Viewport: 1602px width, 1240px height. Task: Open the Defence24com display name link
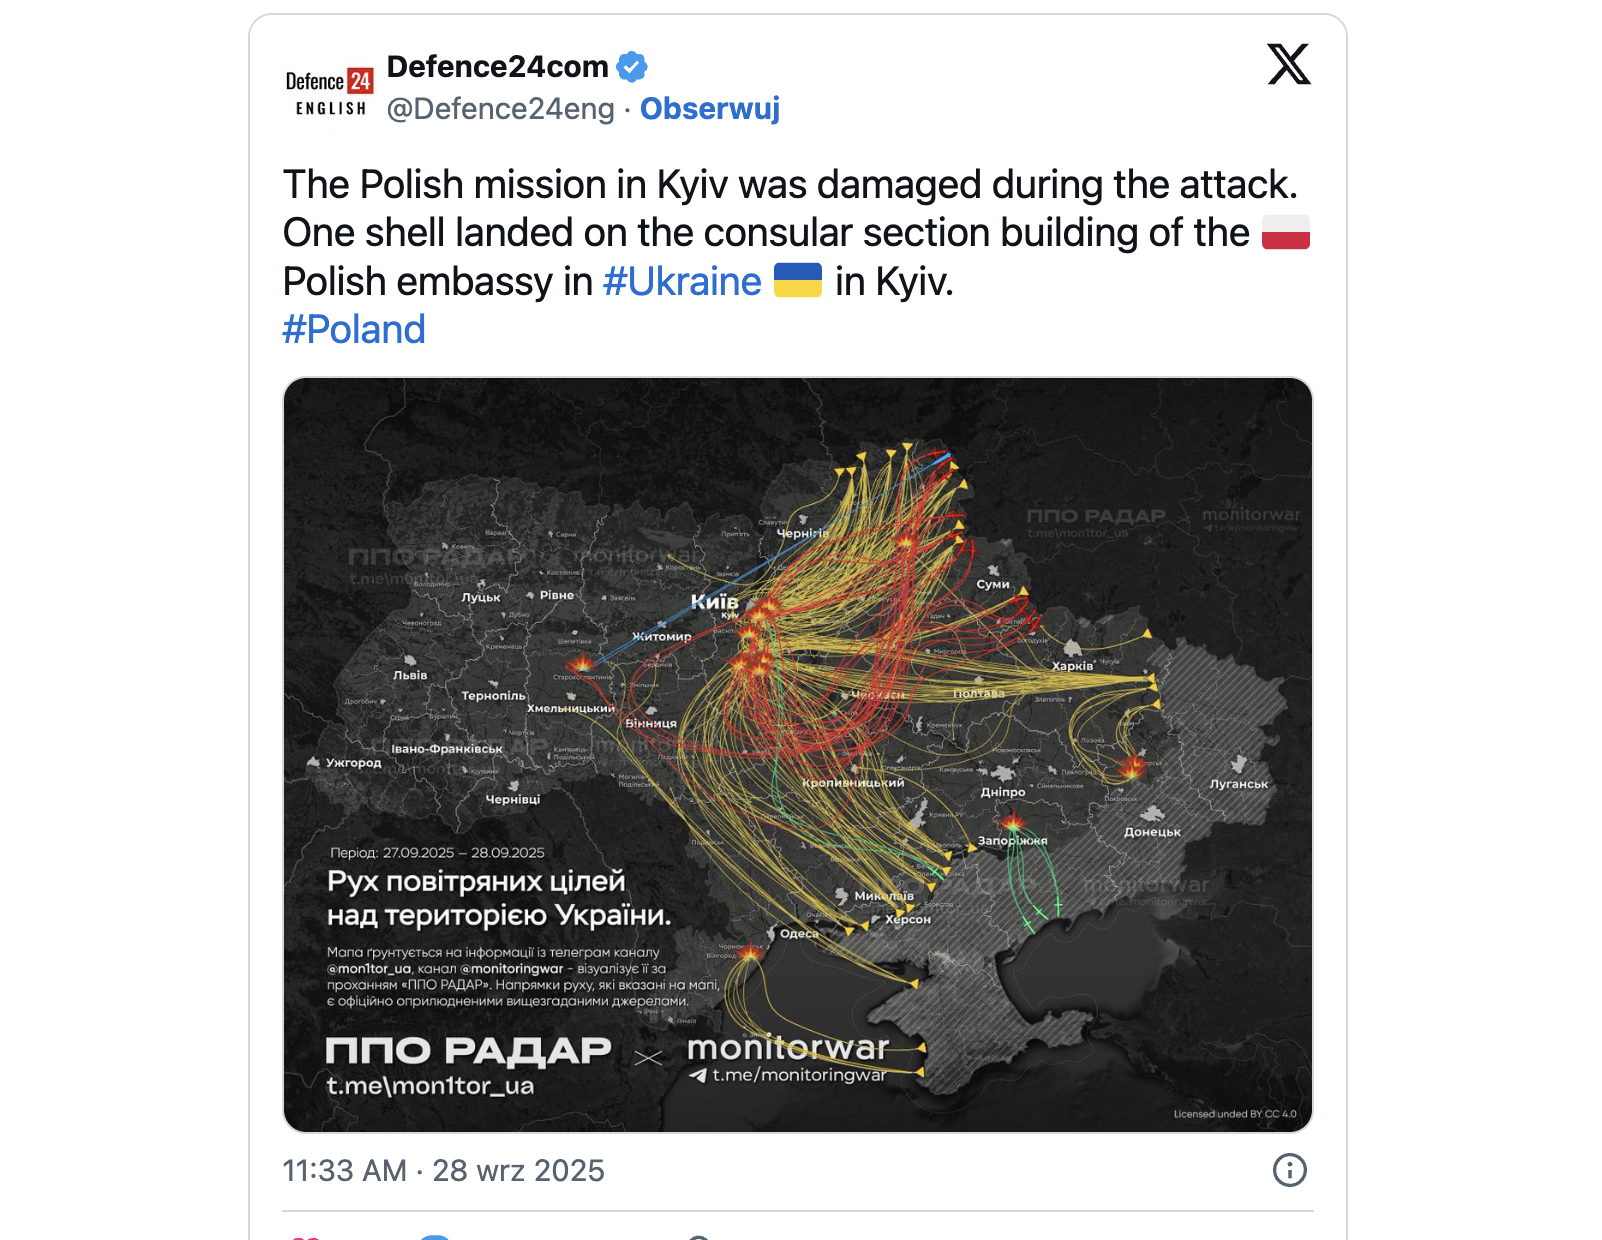(497, 67)
